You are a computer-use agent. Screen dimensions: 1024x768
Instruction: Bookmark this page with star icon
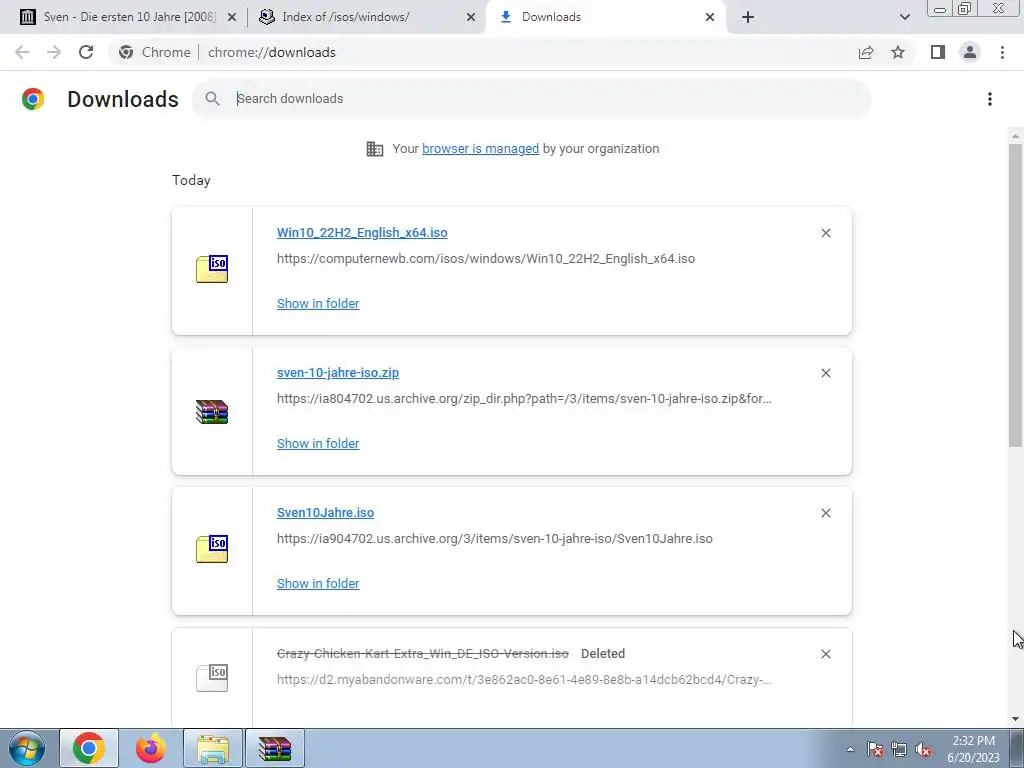pos(898,52)
